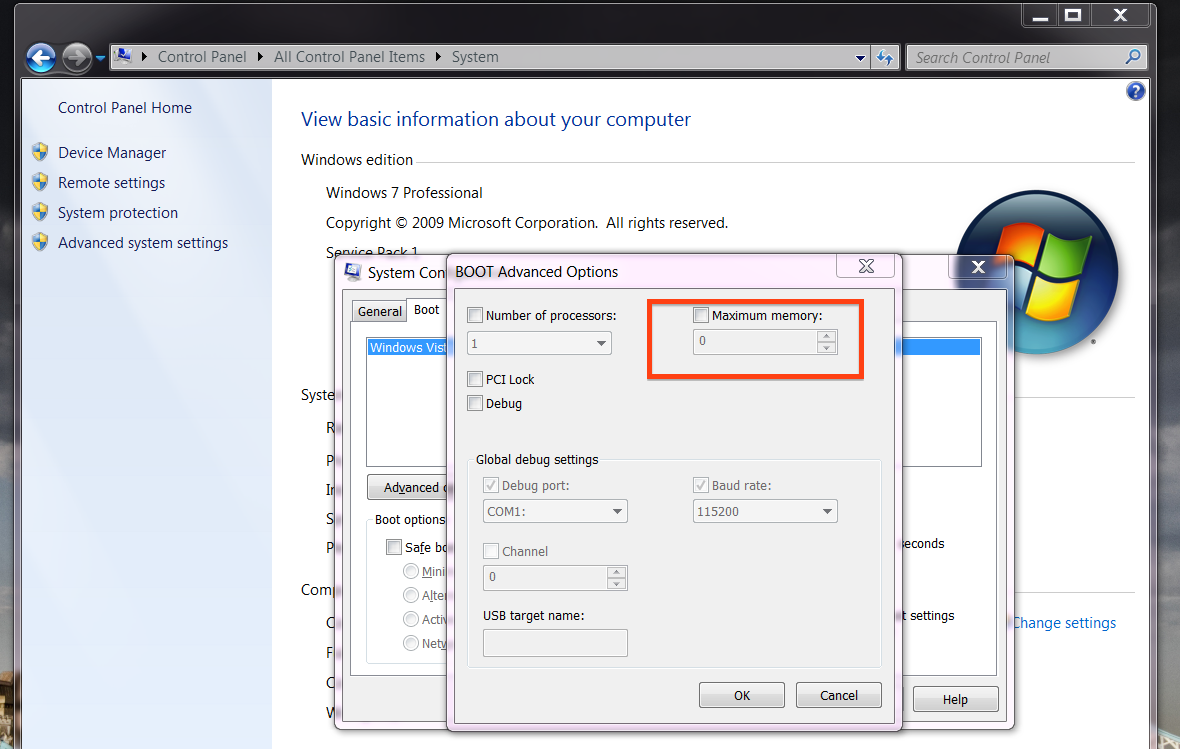This screenshot has height=749, width=1180.
Task: Click the address bar refresh icon
Action: coord(885,58)
